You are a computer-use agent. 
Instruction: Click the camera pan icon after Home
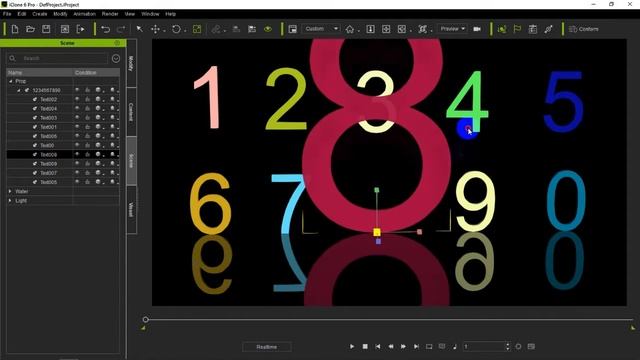(x=370, y=29)
